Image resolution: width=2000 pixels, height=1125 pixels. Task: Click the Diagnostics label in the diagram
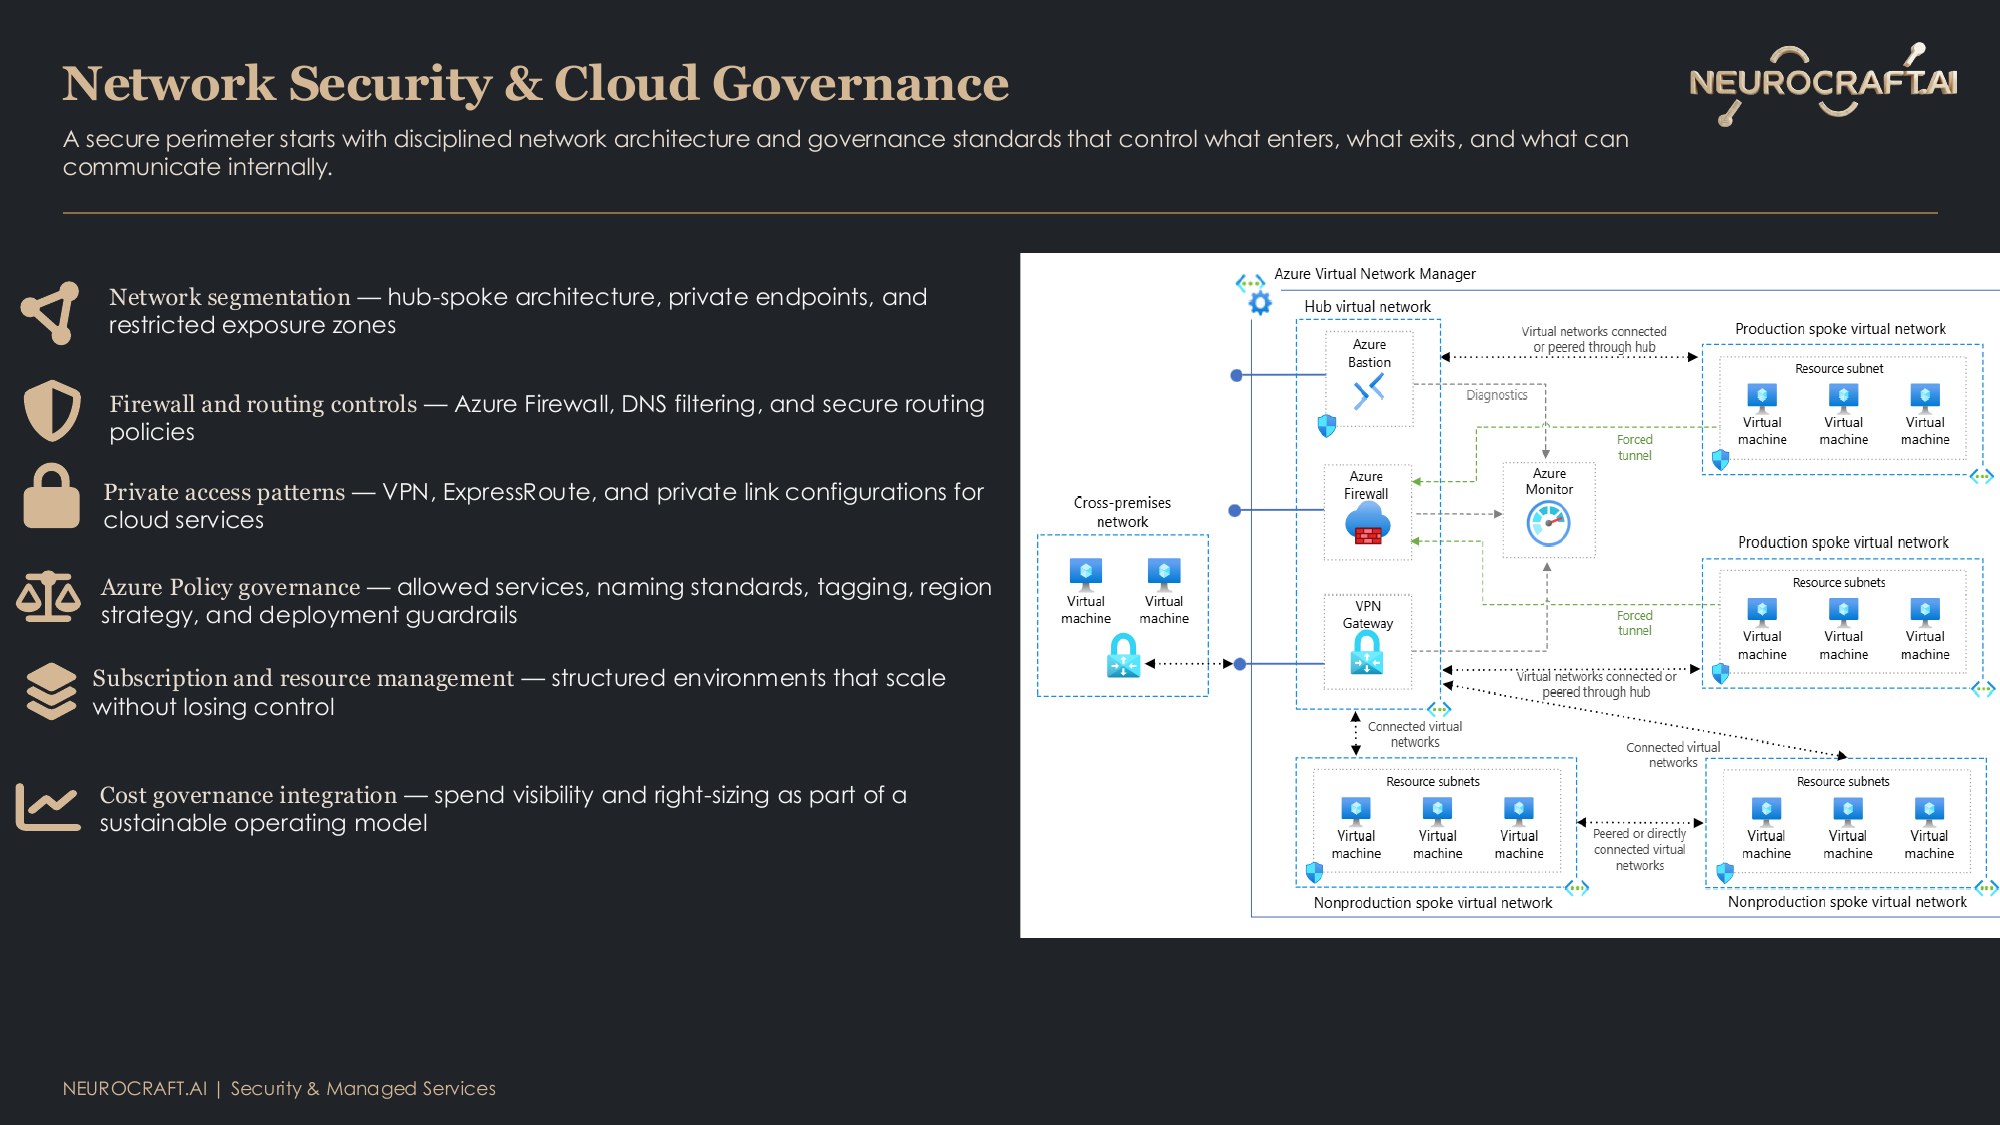[x=1497, y=395]
